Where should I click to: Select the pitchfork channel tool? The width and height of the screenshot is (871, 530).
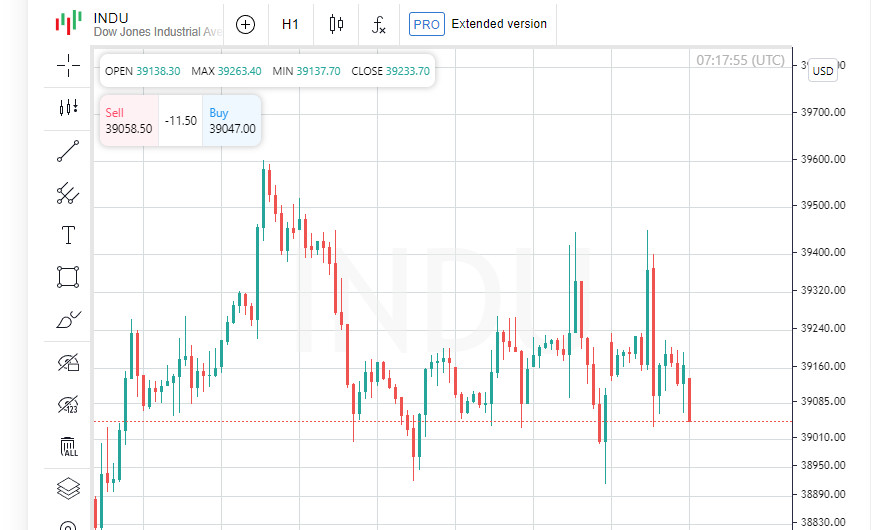pyautogui.click(x=68, y=193)
